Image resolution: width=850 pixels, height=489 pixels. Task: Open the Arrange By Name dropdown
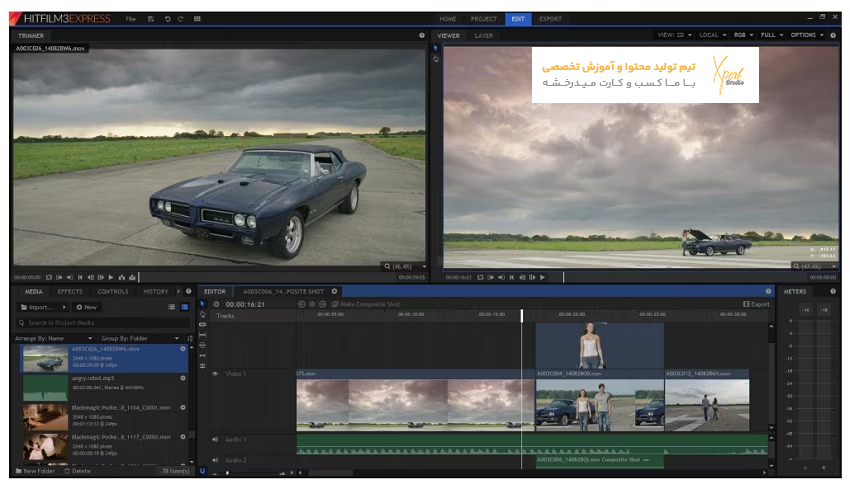[53, 338]
